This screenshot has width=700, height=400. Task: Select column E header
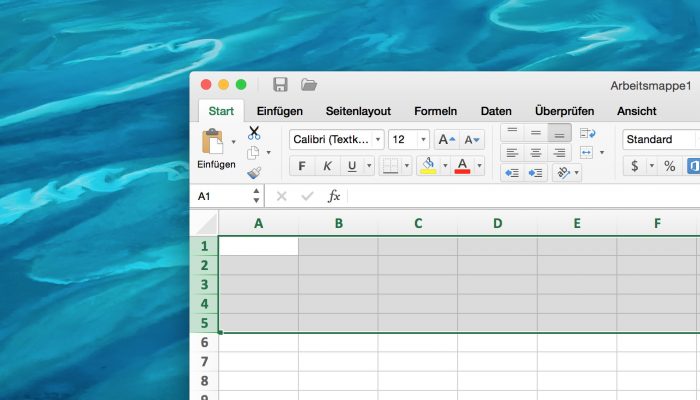click(x=577, y=223)
